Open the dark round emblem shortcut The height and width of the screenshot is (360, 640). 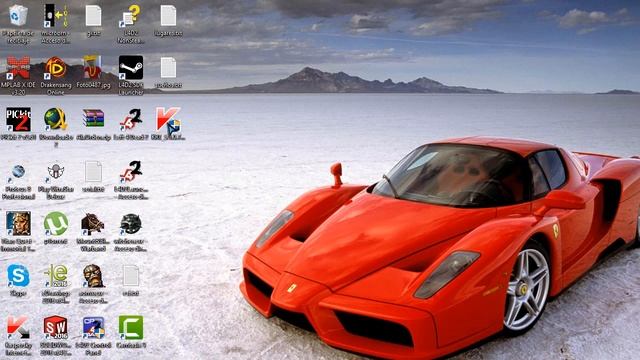(131, 224)
